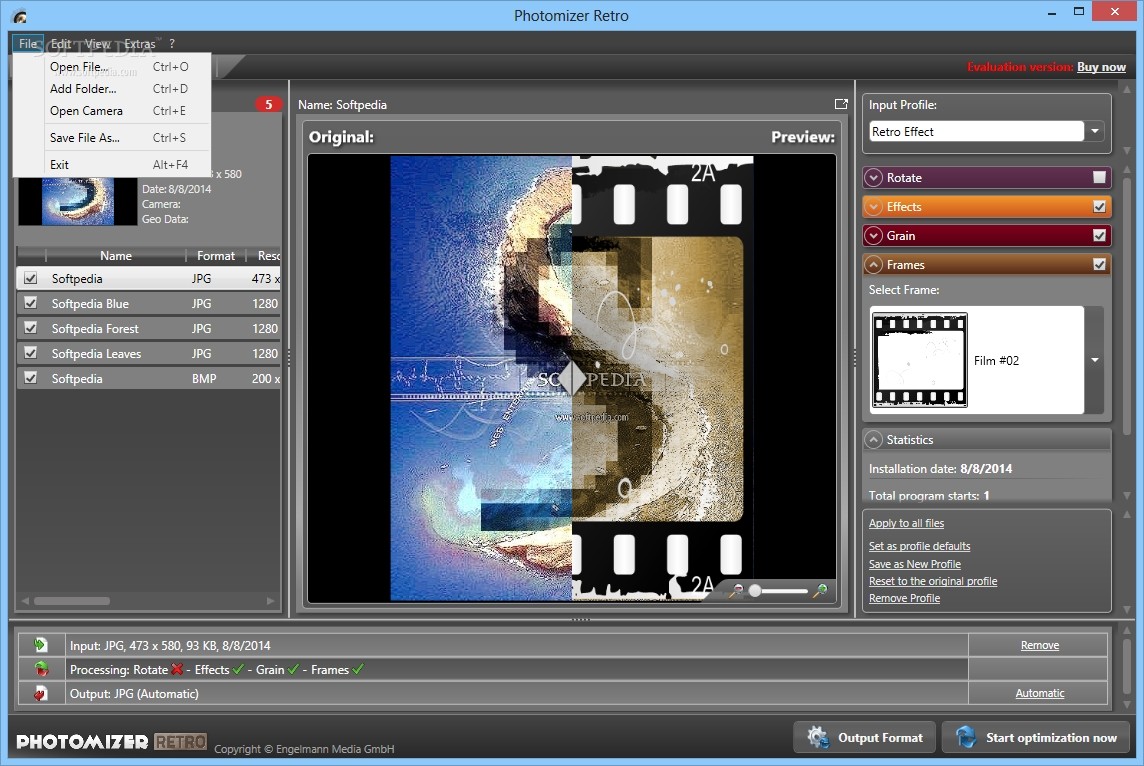This screenshot has height=766, width=1144.
Task: Uncheck the Softpedia JPG file checkbox
Action: pyautogui.click(x=31, y=278)
